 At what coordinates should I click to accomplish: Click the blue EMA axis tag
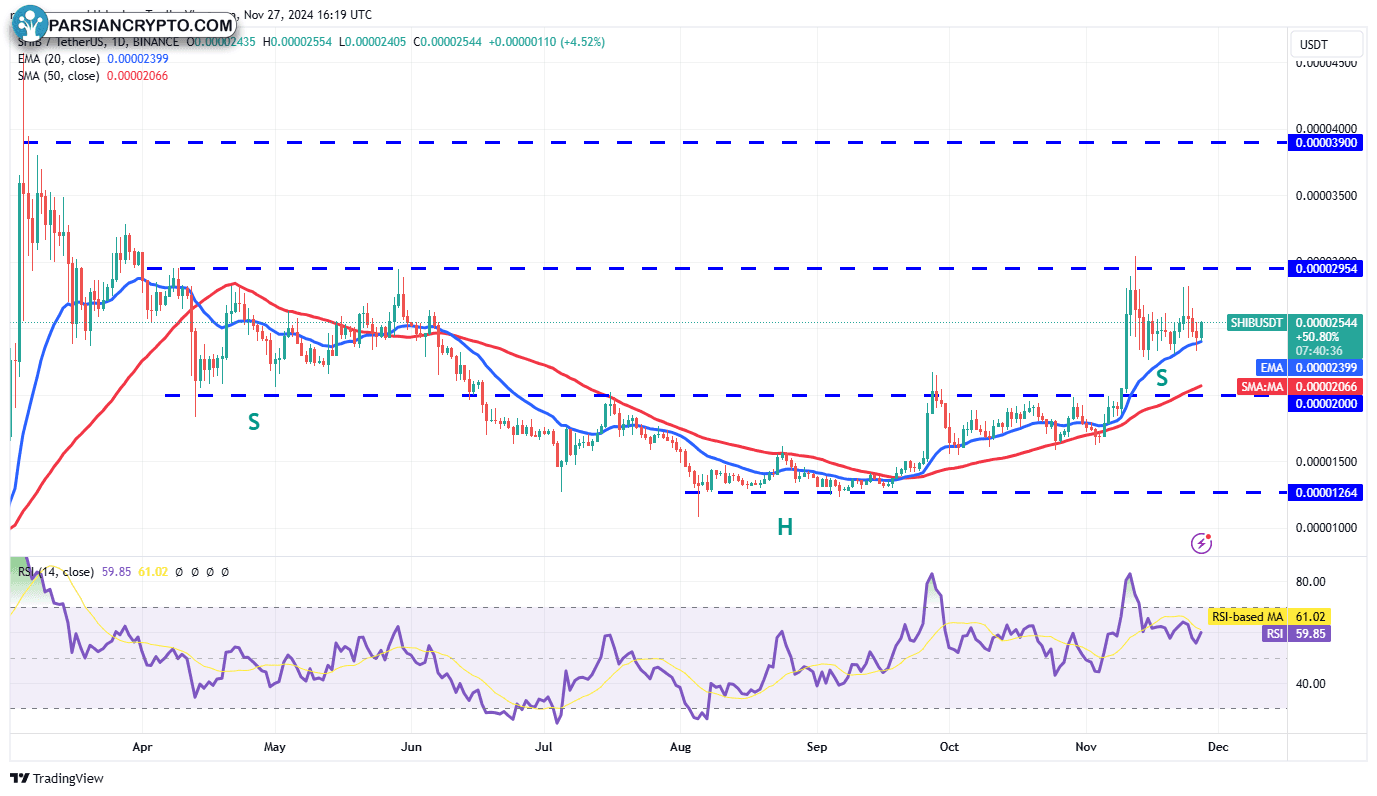click(x=1270, y=368)
